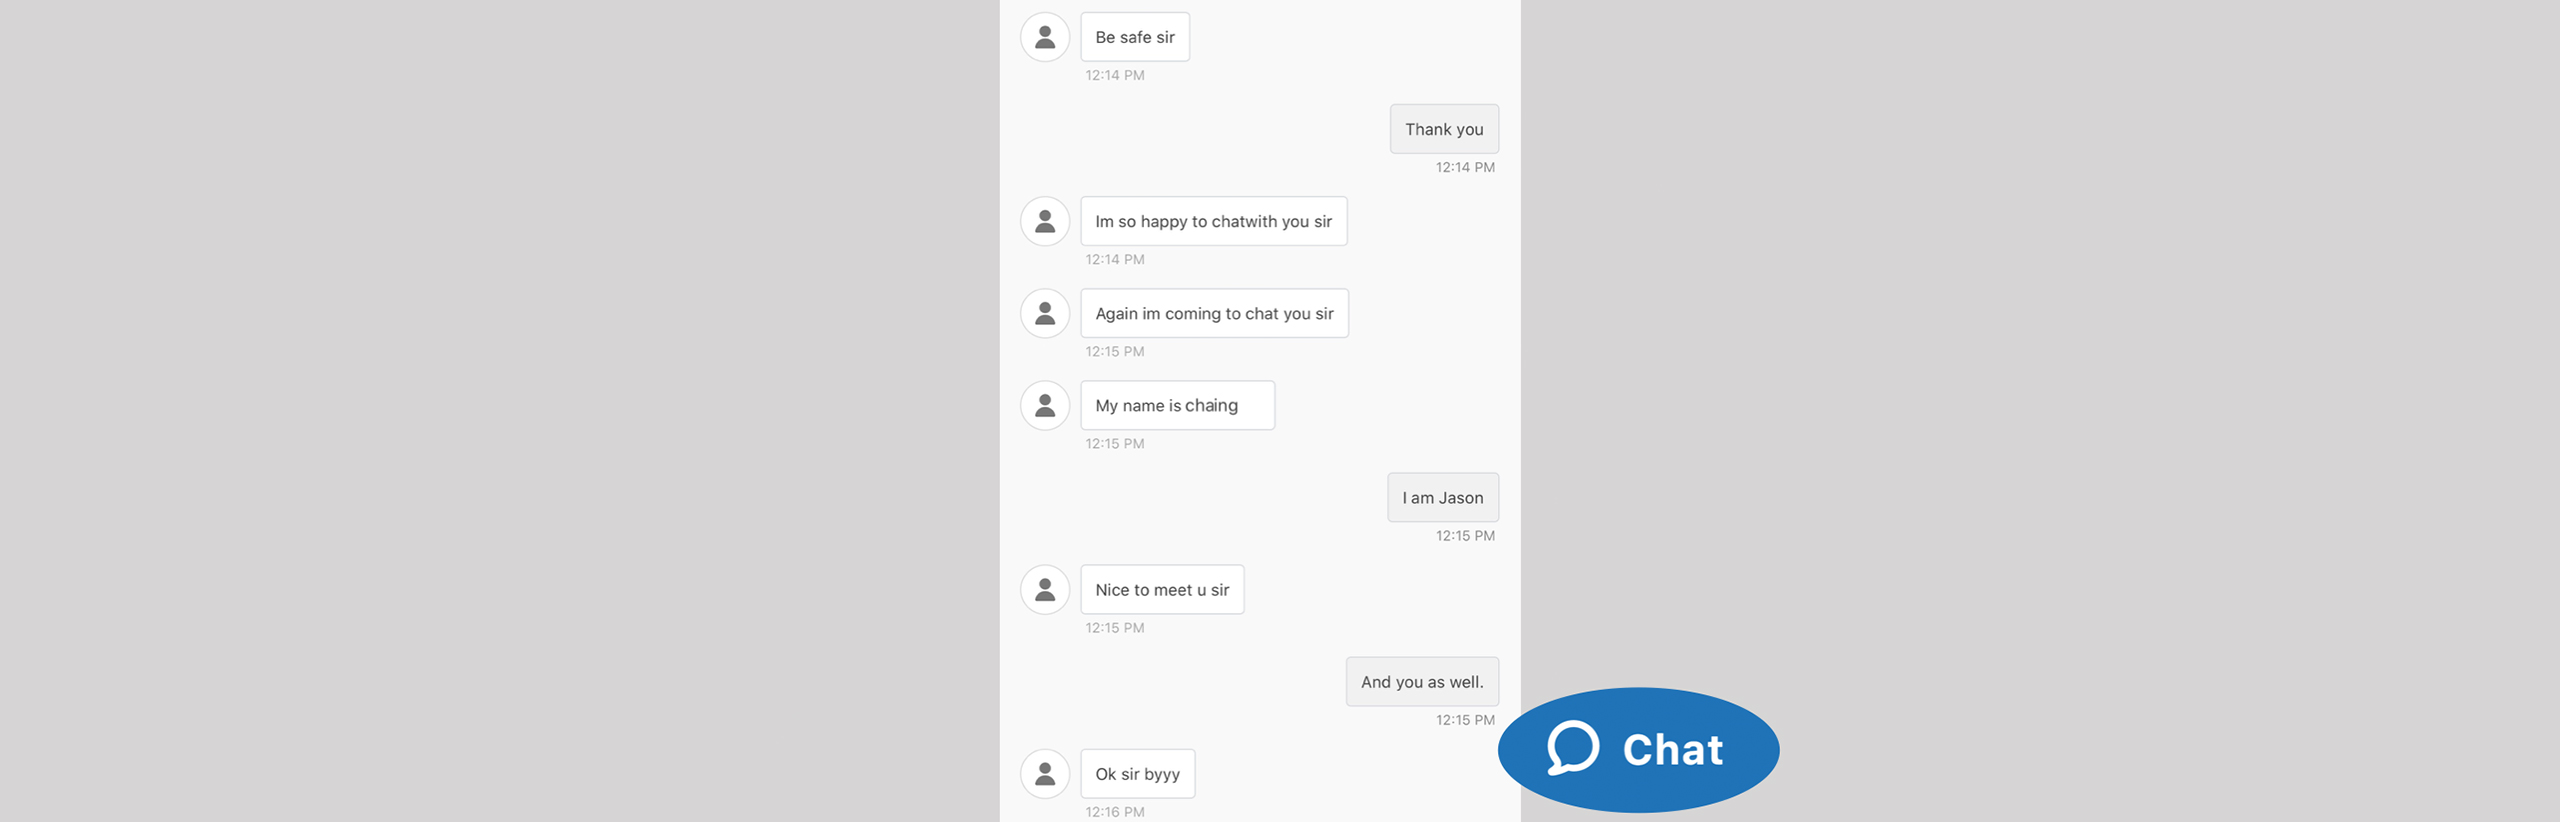Click the 12:14 PM timestamp under 'Thank you'
Screen dimensions: 2560x822
[x=1465, y=167]
